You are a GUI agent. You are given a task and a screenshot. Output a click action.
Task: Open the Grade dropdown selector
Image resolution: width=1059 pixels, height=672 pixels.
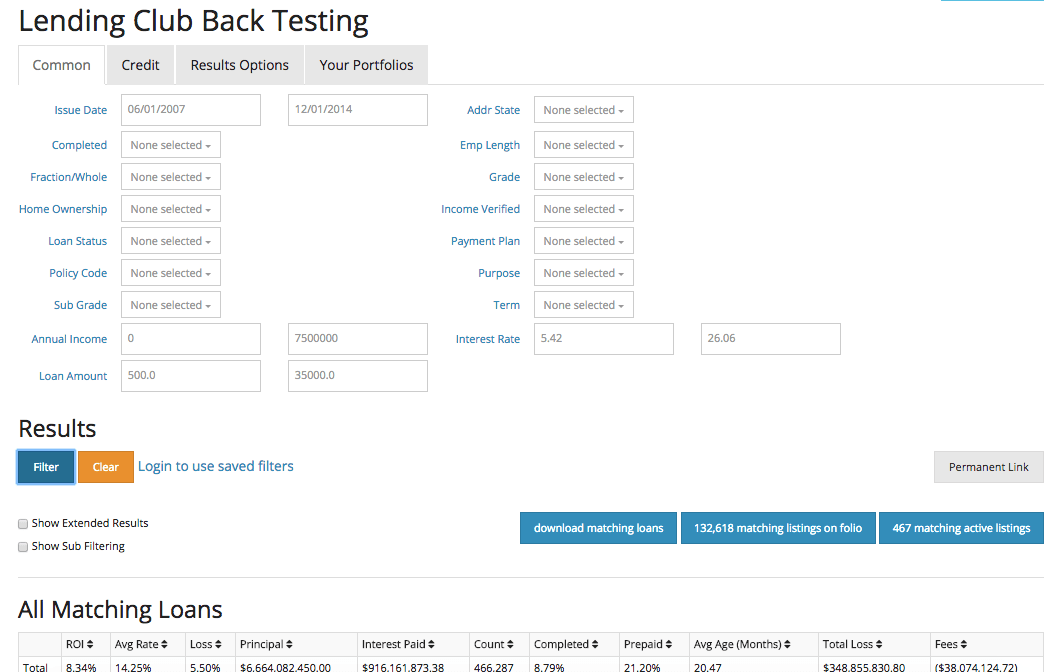(x=583, y=178)
